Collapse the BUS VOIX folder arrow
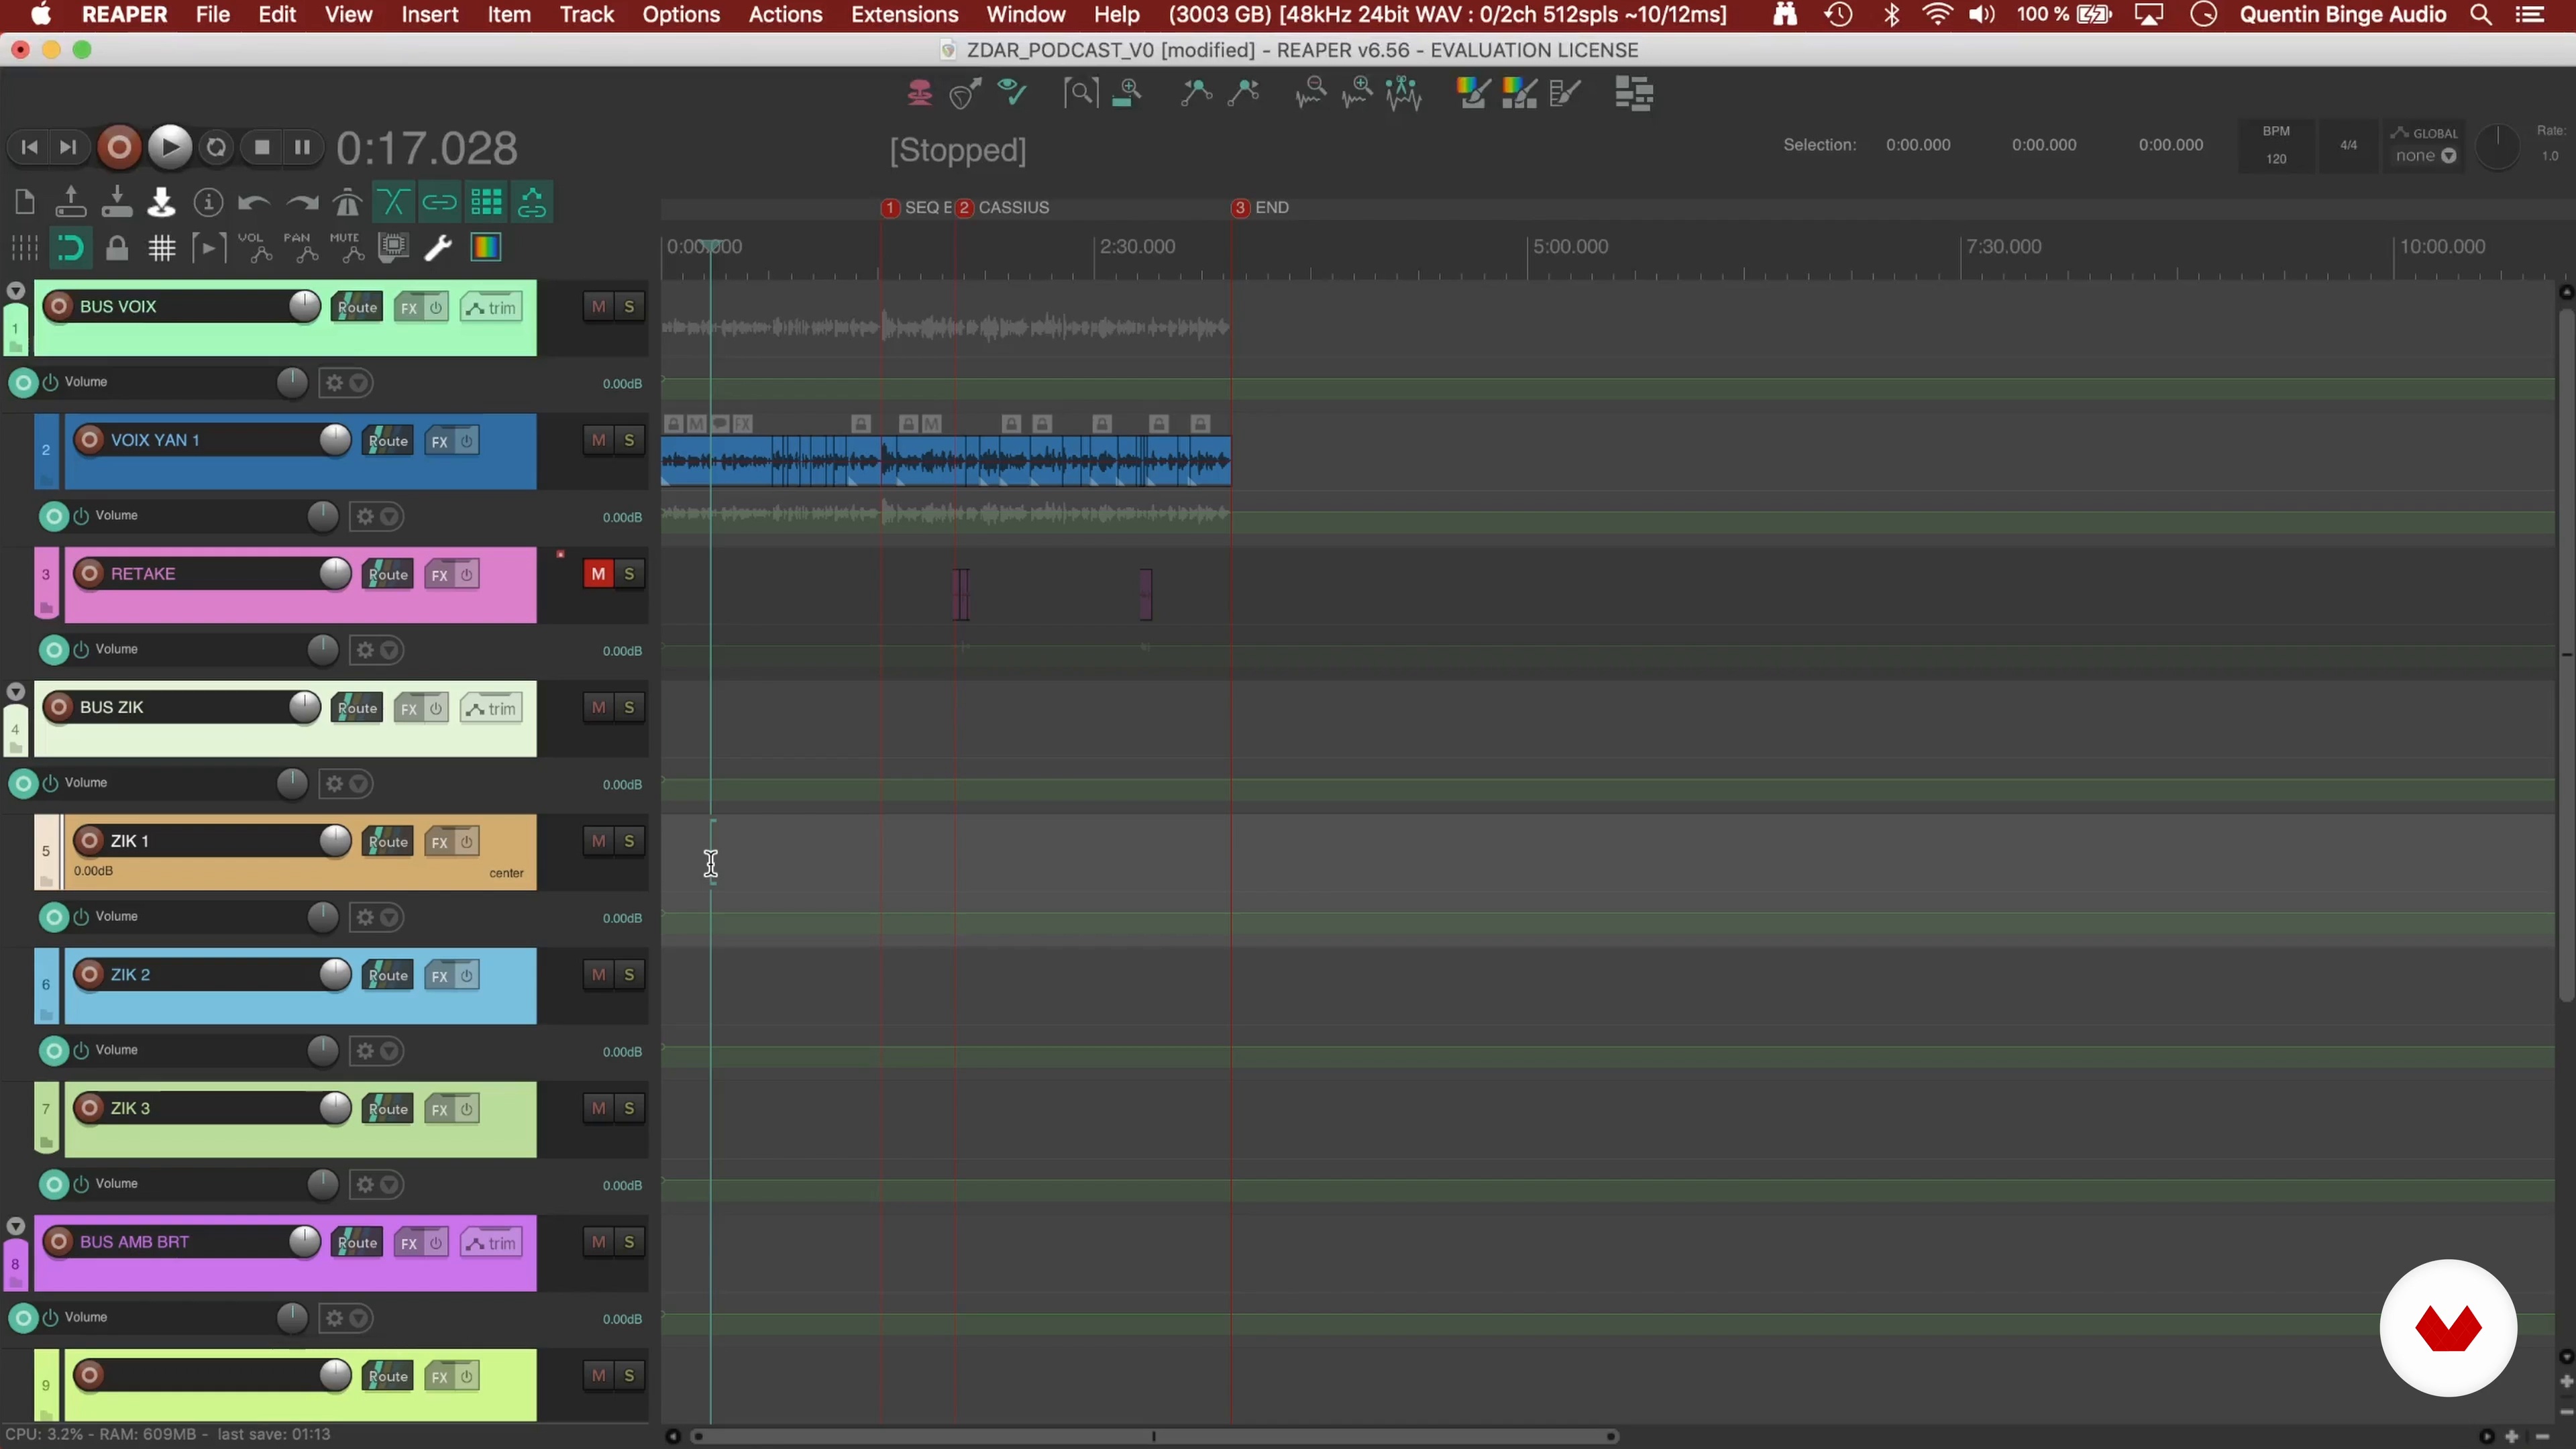This screenshot has width=2576, height=1449. [15, 291]
